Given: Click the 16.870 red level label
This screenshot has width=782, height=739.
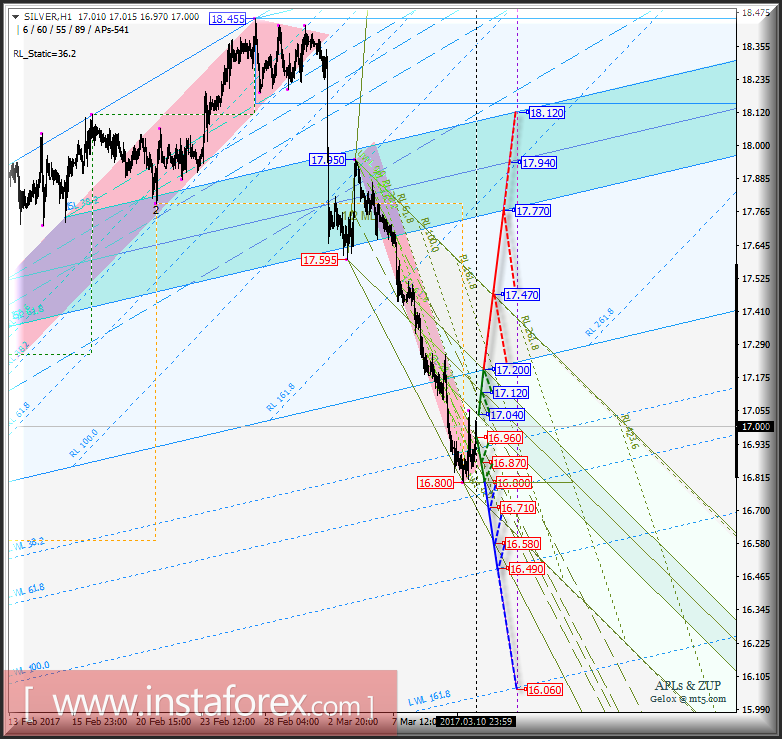Looking at the screenshot, I should click(510, 463).
